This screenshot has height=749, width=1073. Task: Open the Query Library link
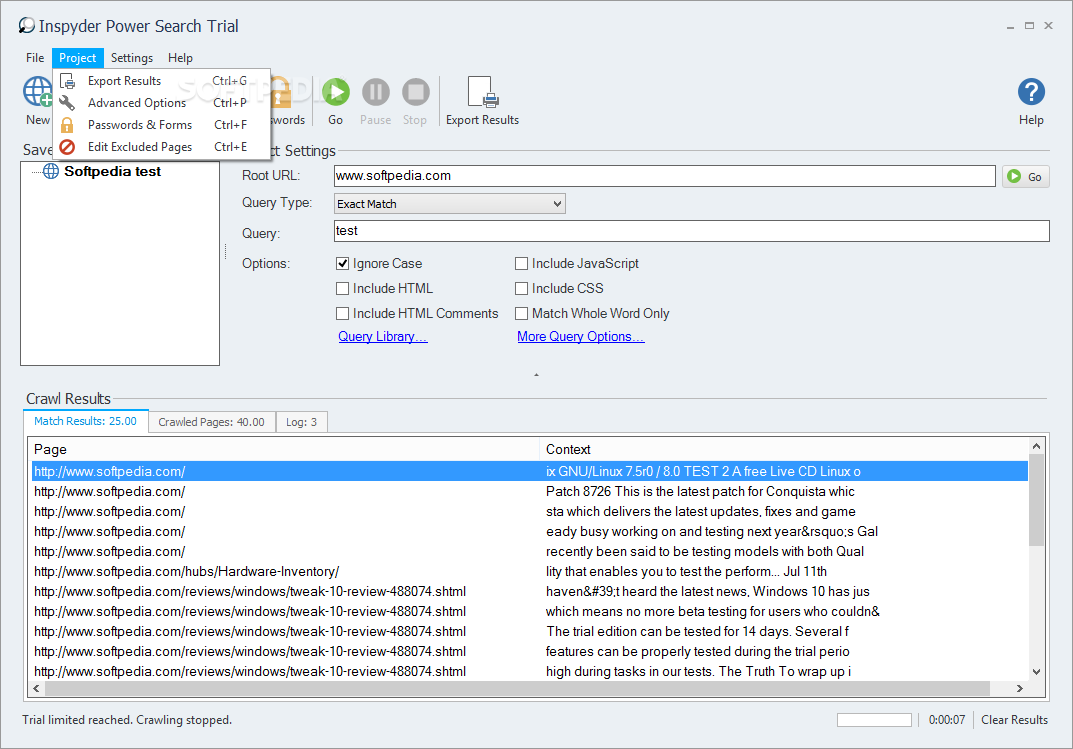[383, 337]
